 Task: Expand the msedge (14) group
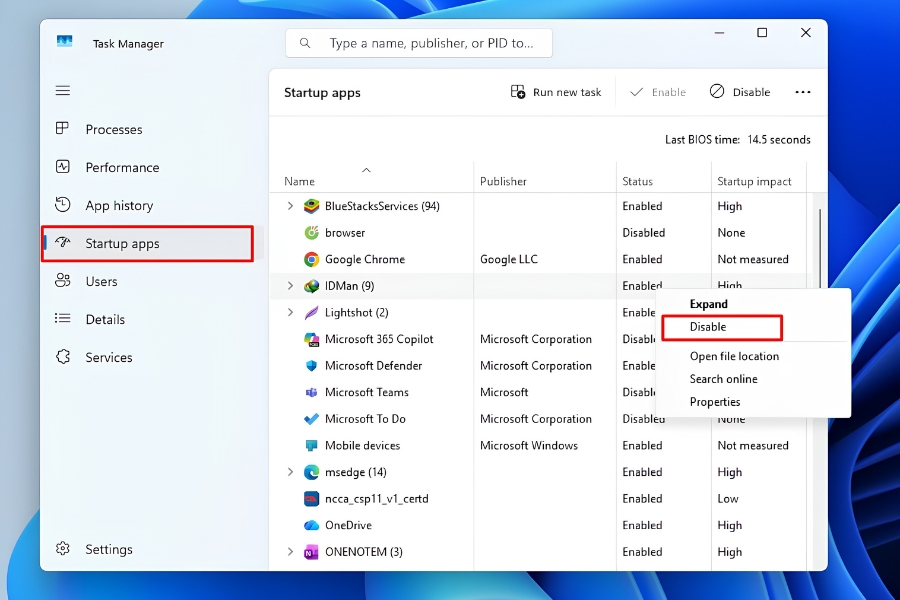point(290,472)
